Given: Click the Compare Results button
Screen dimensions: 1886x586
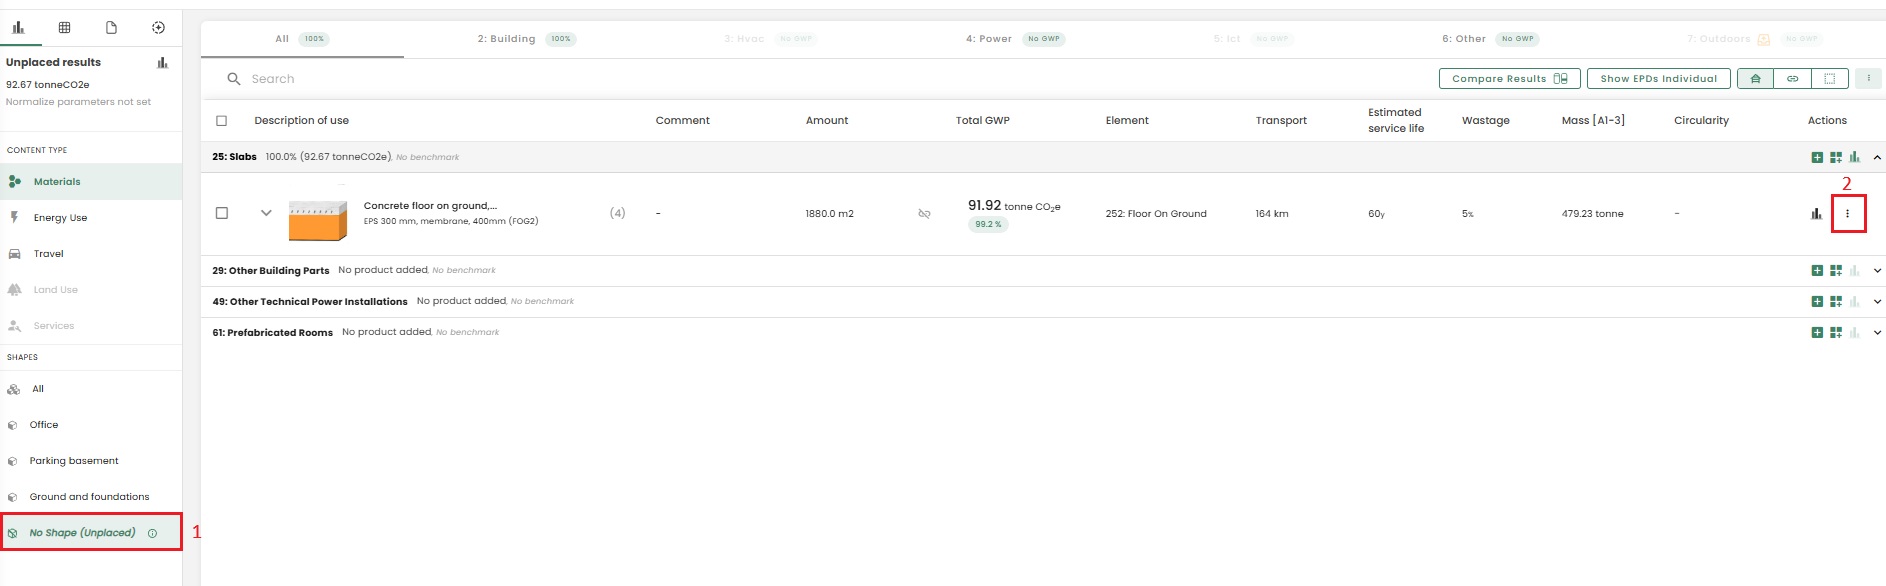Looking at the screenshot, I should pos(1508,79).
